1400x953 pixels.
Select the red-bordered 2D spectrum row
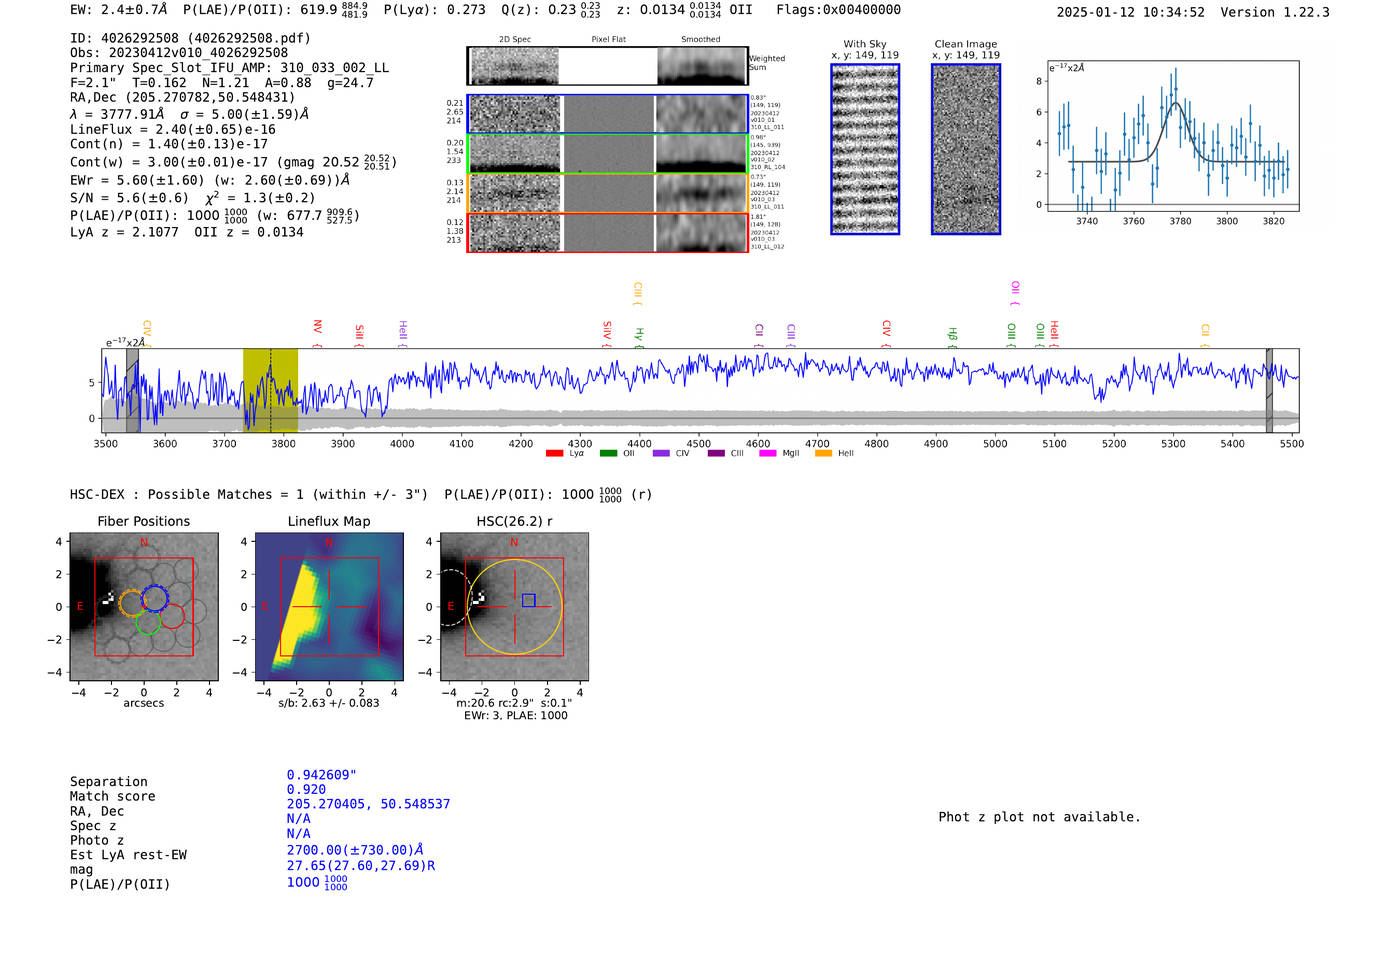(608, 233)
